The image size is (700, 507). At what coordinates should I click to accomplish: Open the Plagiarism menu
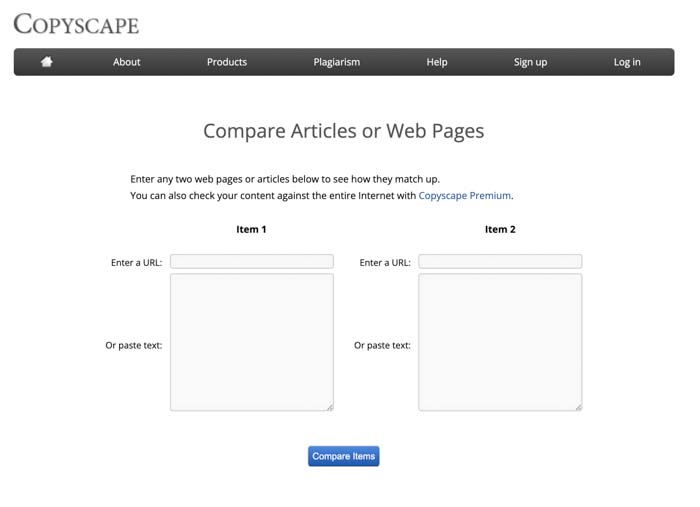(337, 62)
